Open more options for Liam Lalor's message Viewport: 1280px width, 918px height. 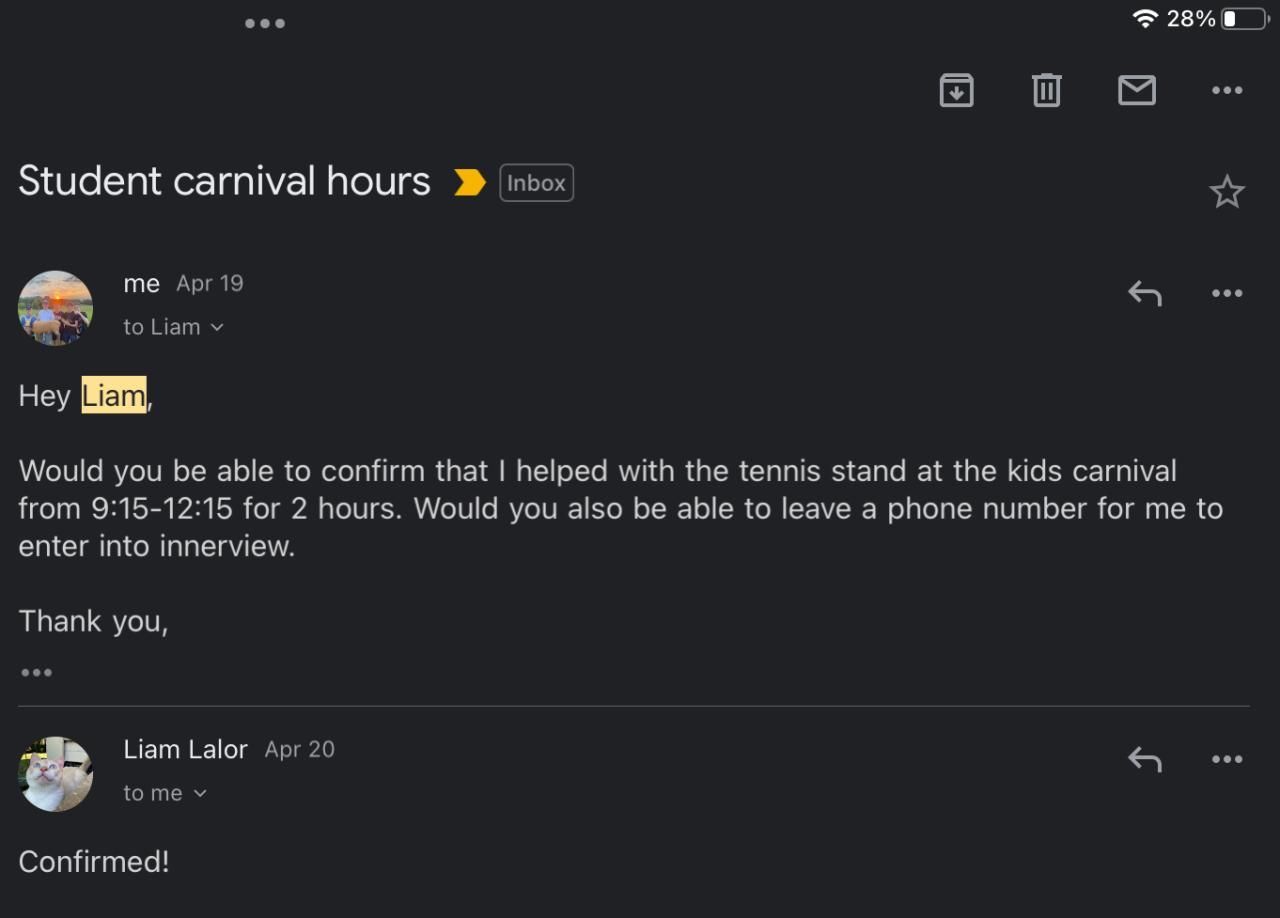pos(1227,759)
